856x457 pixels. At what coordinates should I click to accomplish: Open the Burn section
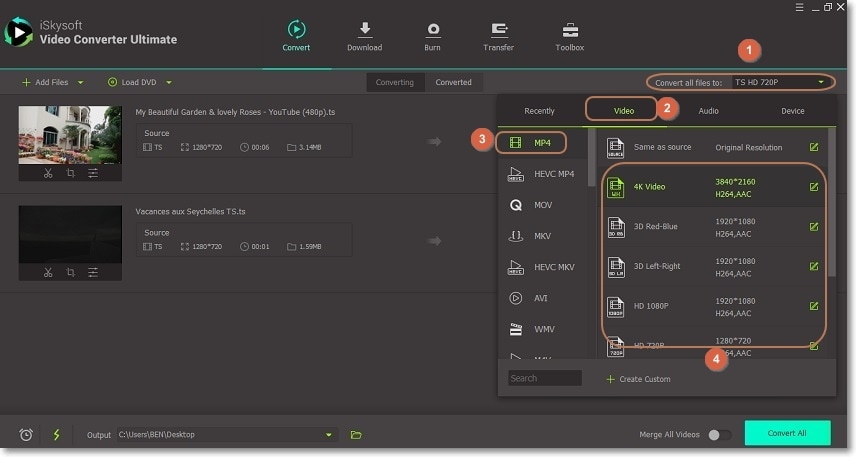tap(432, 36)
